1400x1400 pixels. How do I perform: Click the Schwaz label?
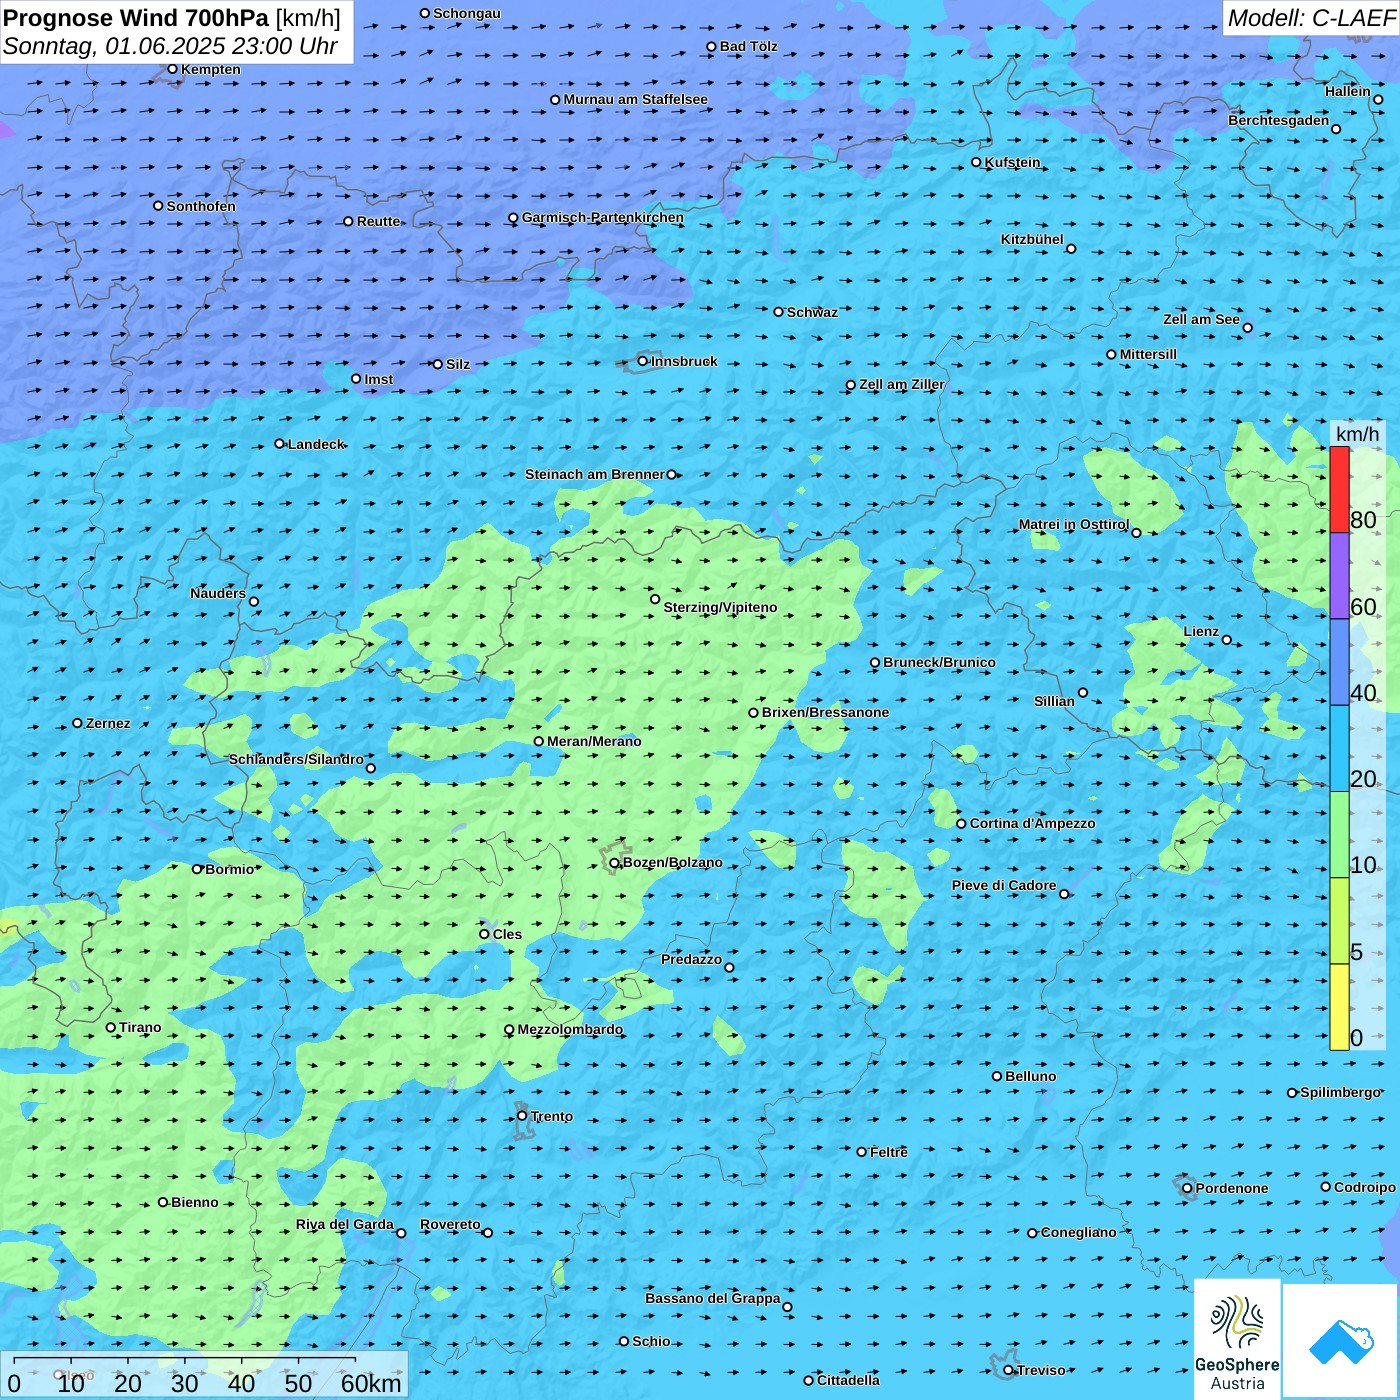[x=812, y=312]
